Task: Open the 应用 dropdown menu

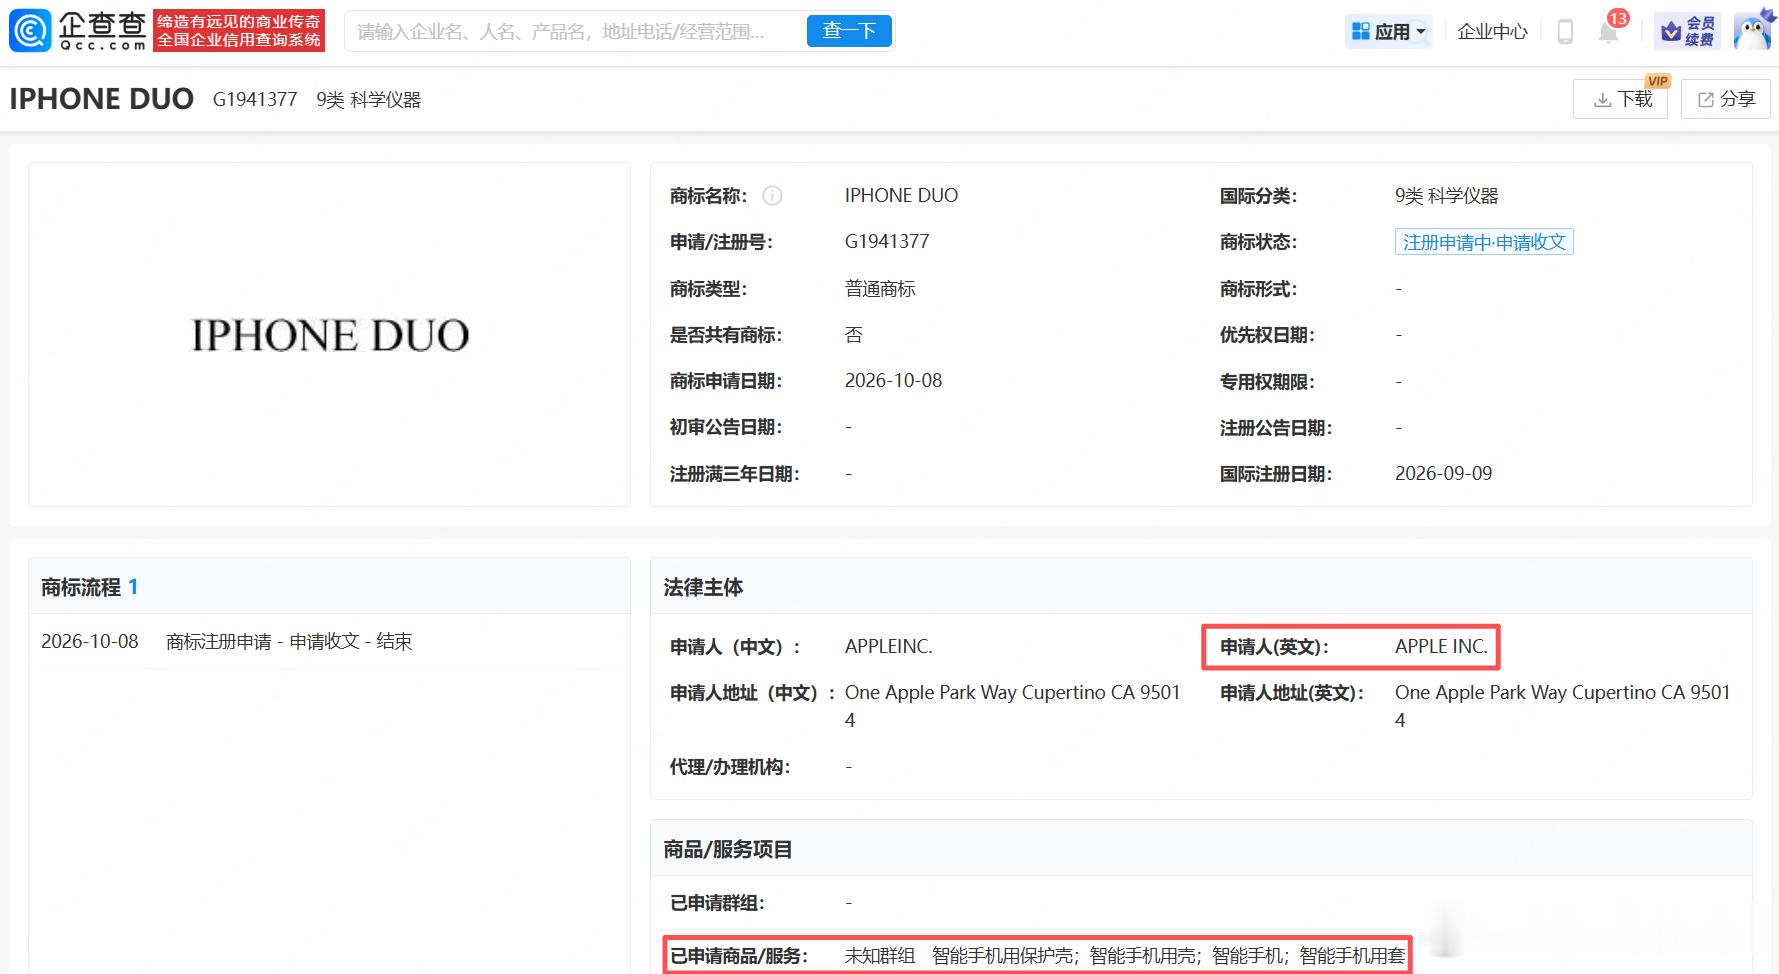Action: click(1388, 32)
